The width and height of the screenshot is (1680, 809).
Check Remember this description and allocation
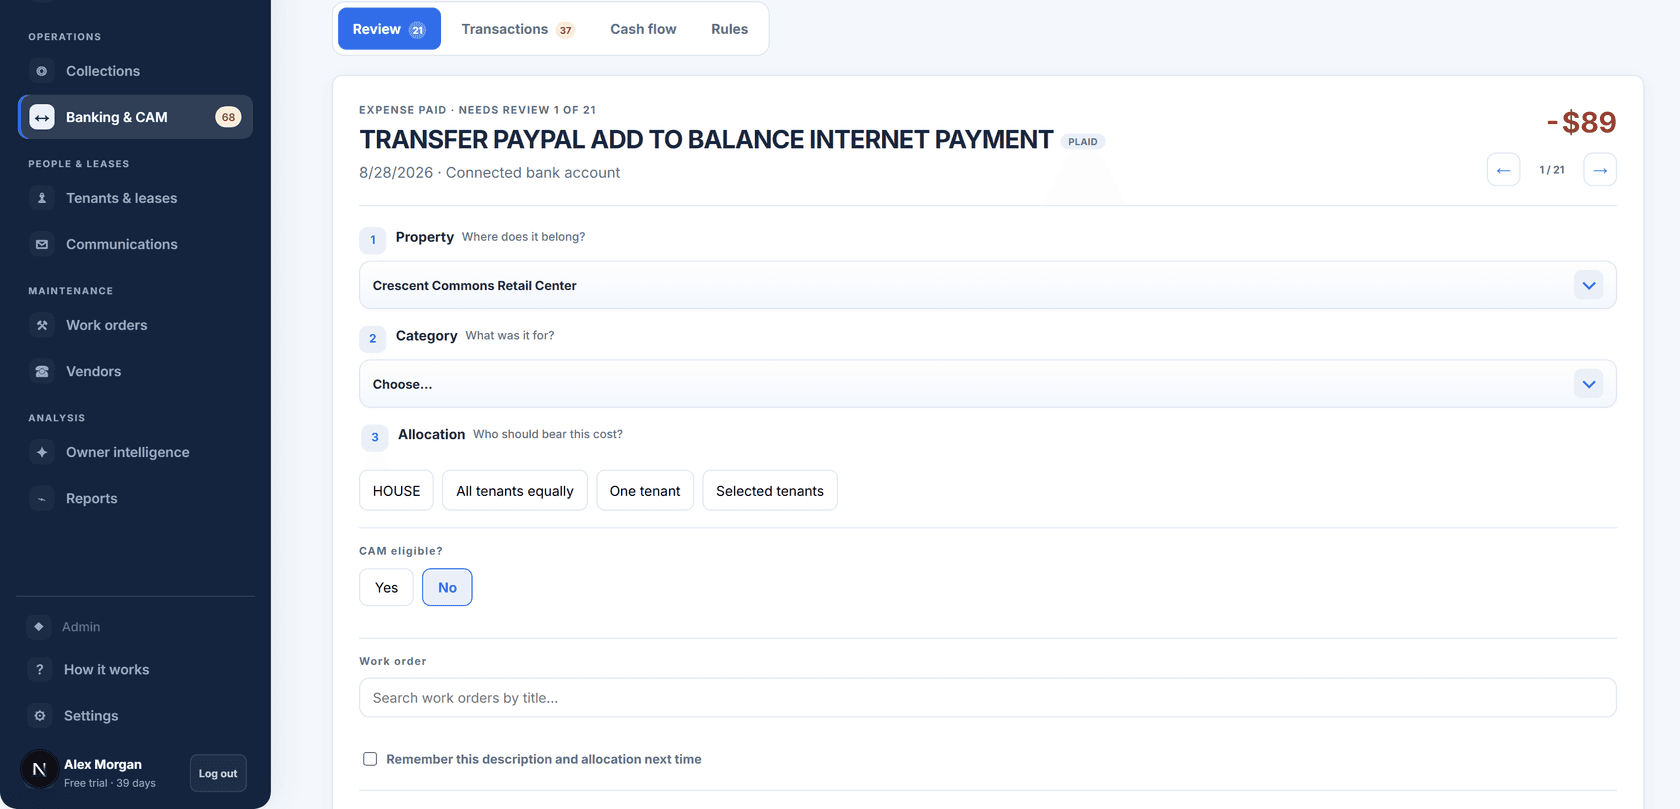coord(370,759)
